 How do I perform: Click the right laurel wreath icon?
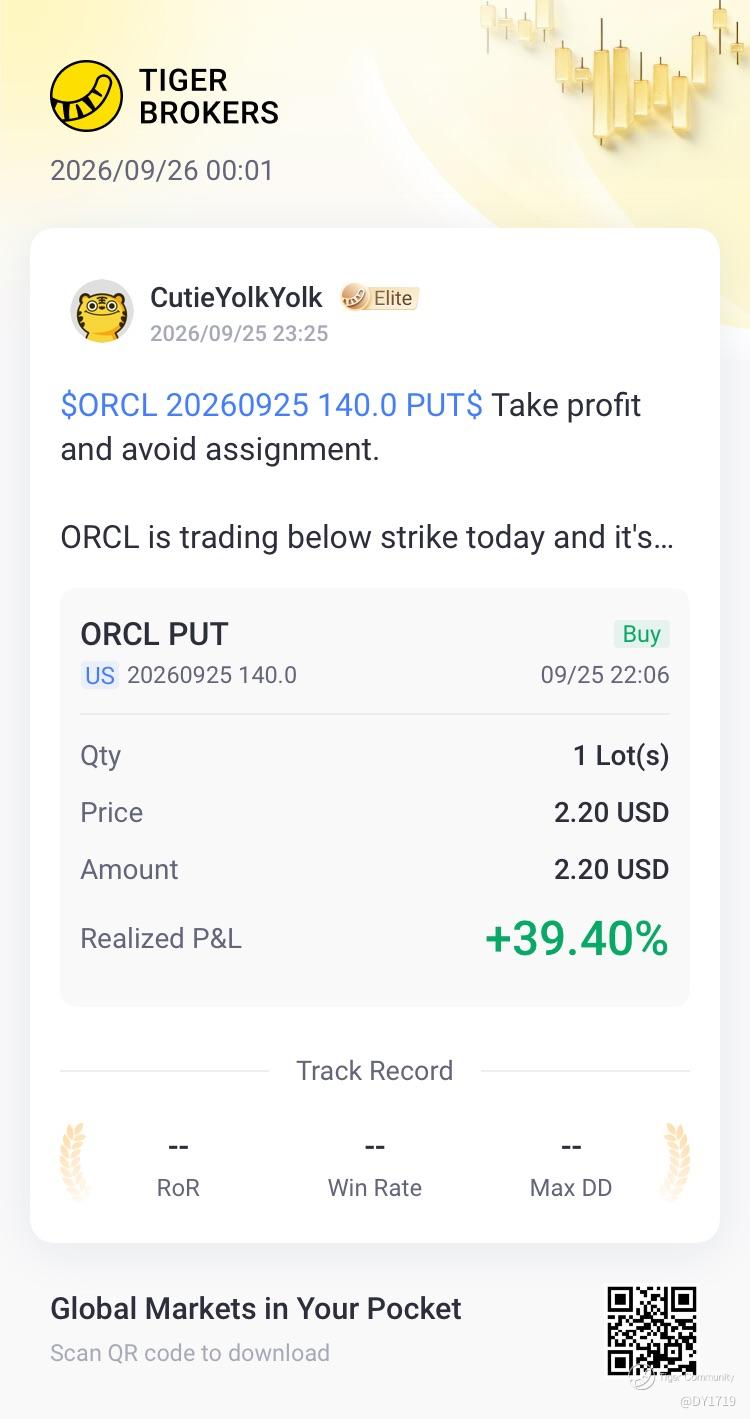point(676,1161)
